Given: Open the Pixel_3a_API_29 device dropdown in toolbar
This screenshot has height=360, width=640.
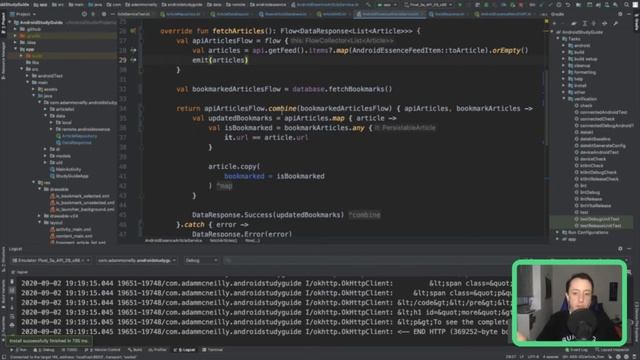Looking at the screenshot, I should tap(428, 4).
